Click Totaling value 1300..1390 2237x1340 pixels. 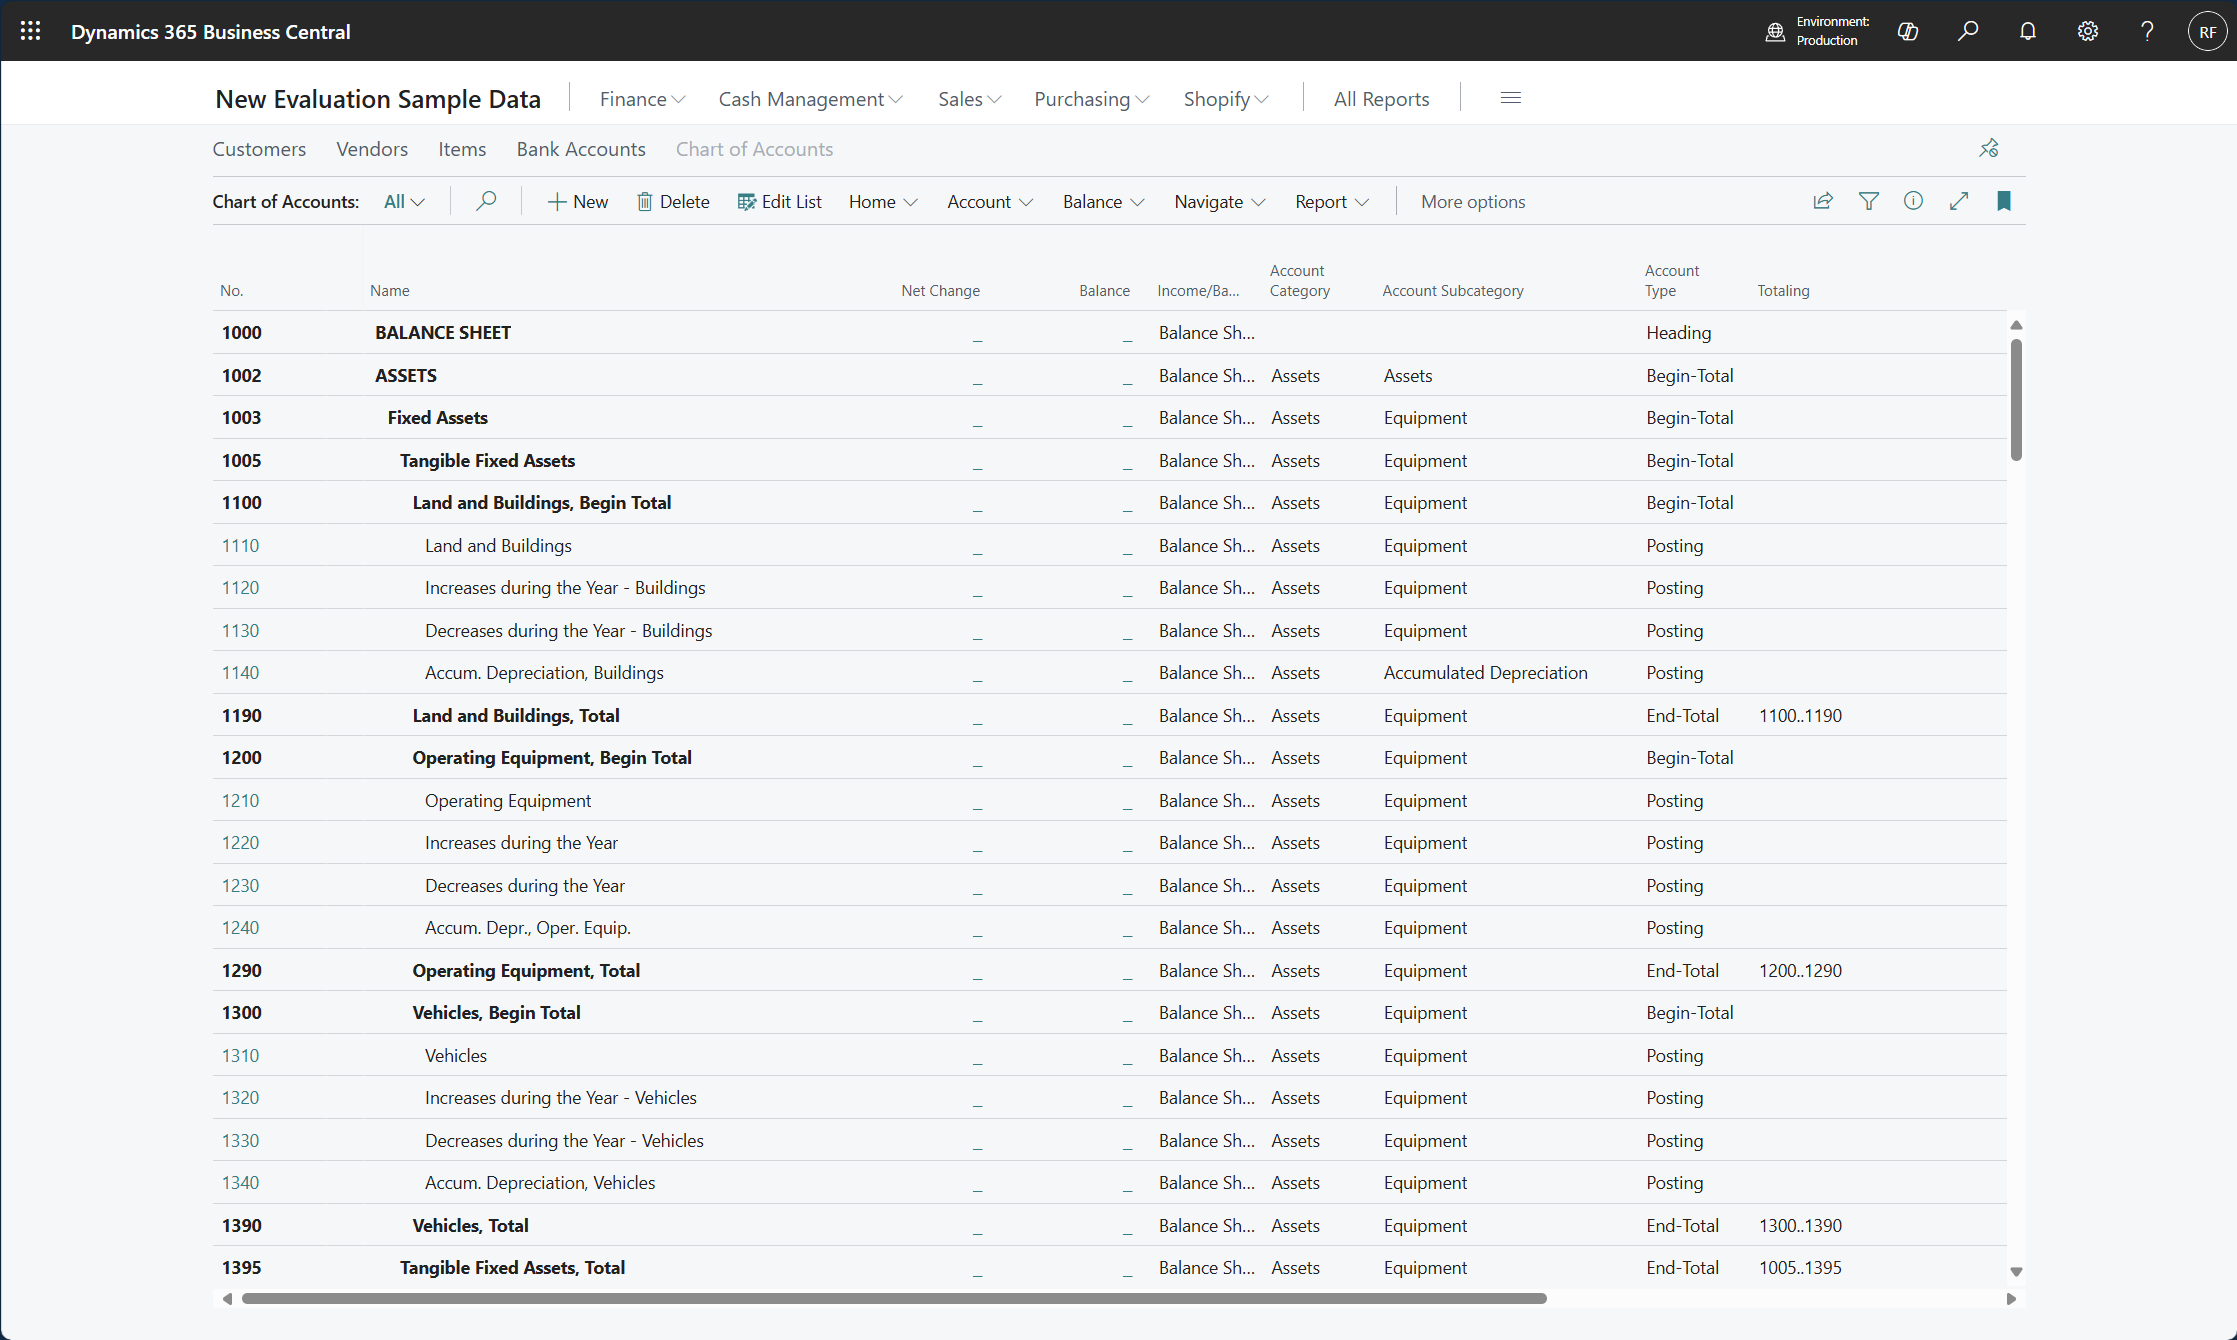click(x=1800, y=1226)
